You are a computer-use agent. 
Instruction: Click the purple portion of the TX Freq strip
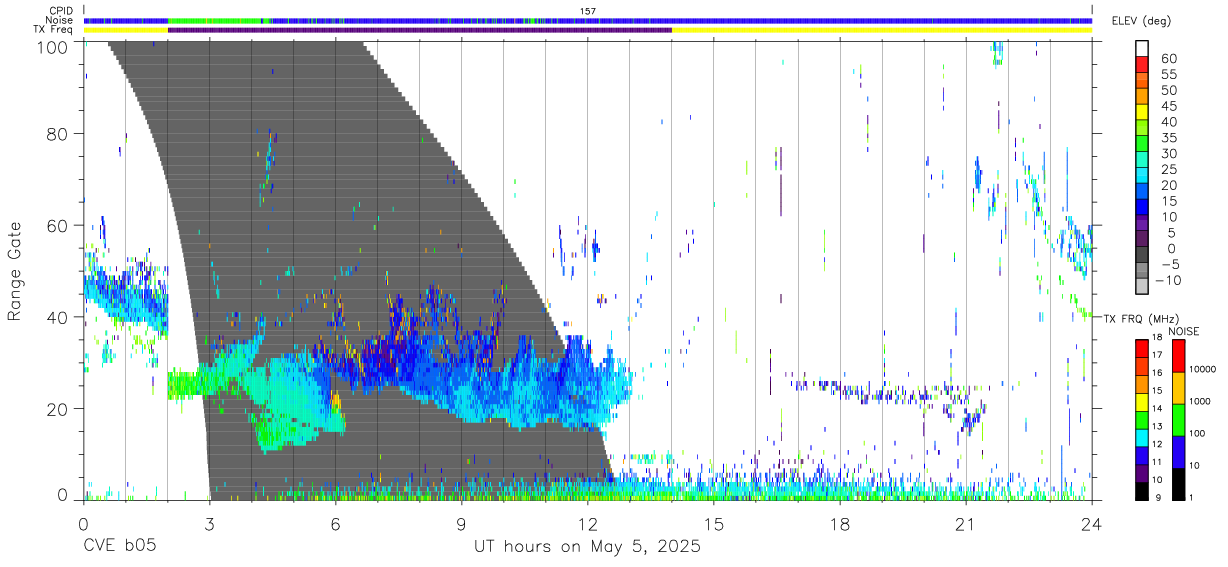coord(419,30)
